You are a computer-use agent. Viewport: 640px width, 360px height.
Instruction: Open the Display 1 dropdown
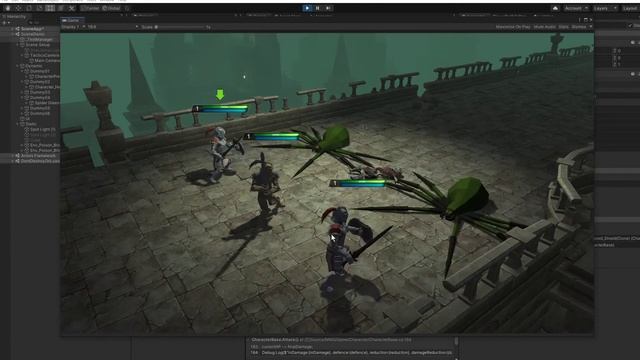pyautogui.click(x=73, y=27)
